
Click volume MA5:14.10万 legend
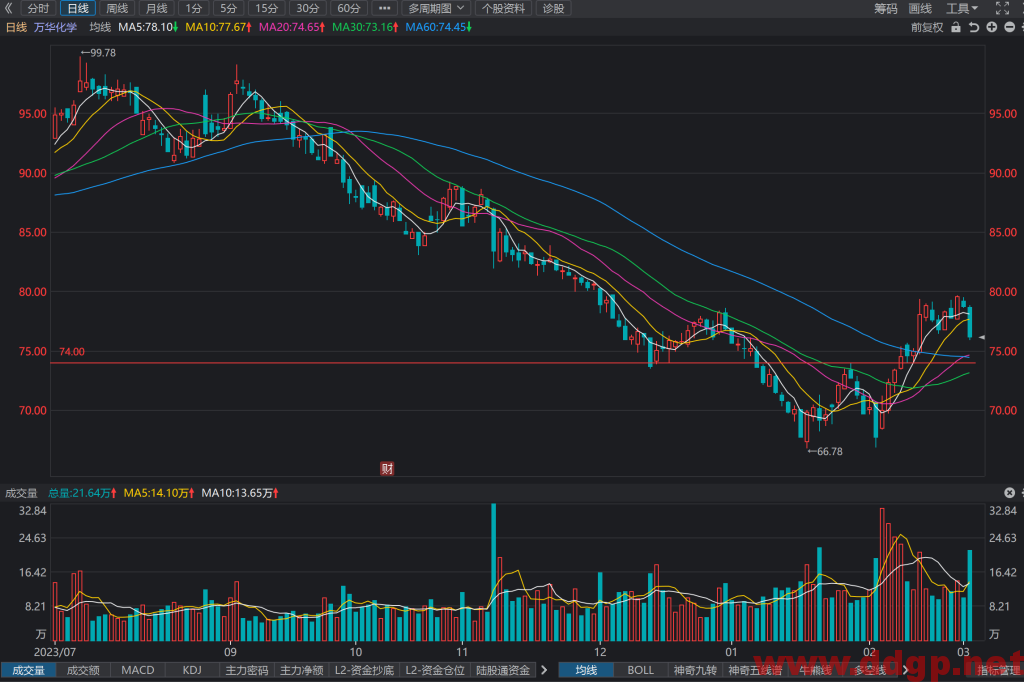[x=159, y=493]
